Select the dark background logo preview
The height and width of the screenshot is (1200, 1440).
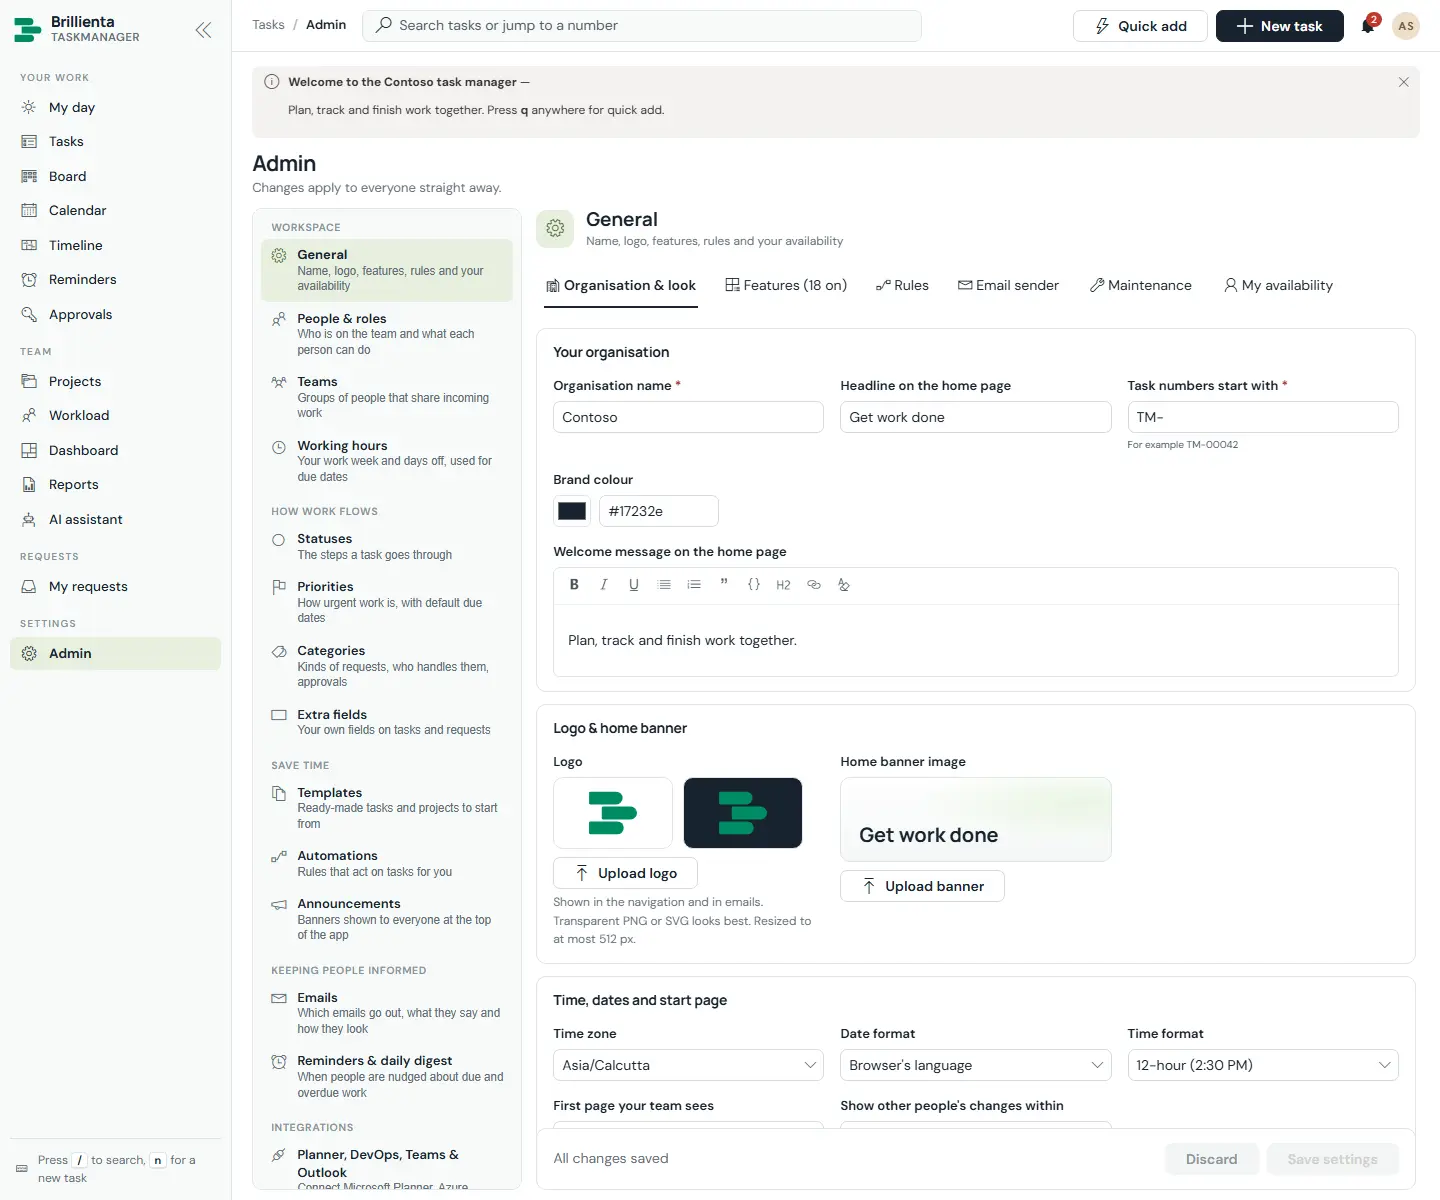tap(743, 813)
